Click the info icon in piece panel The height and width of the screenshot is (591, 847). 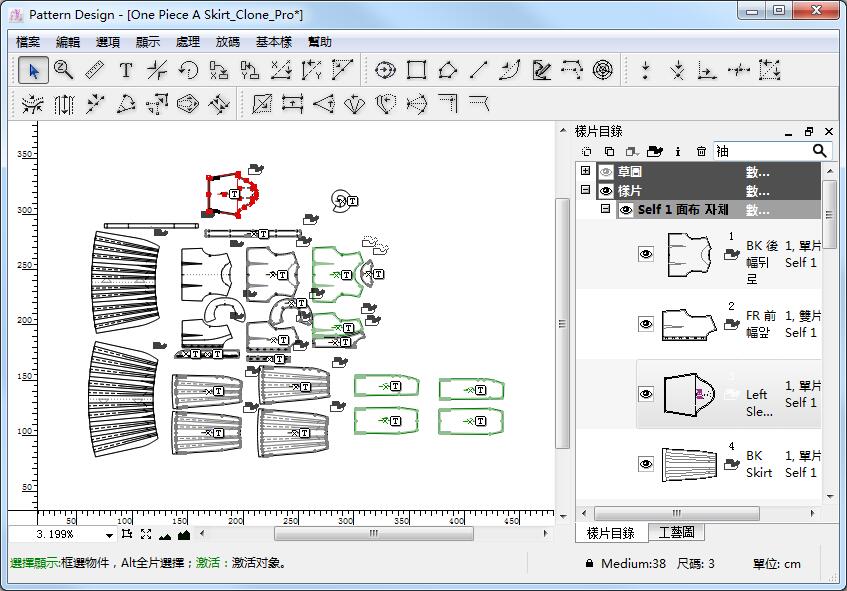[678, 151]
